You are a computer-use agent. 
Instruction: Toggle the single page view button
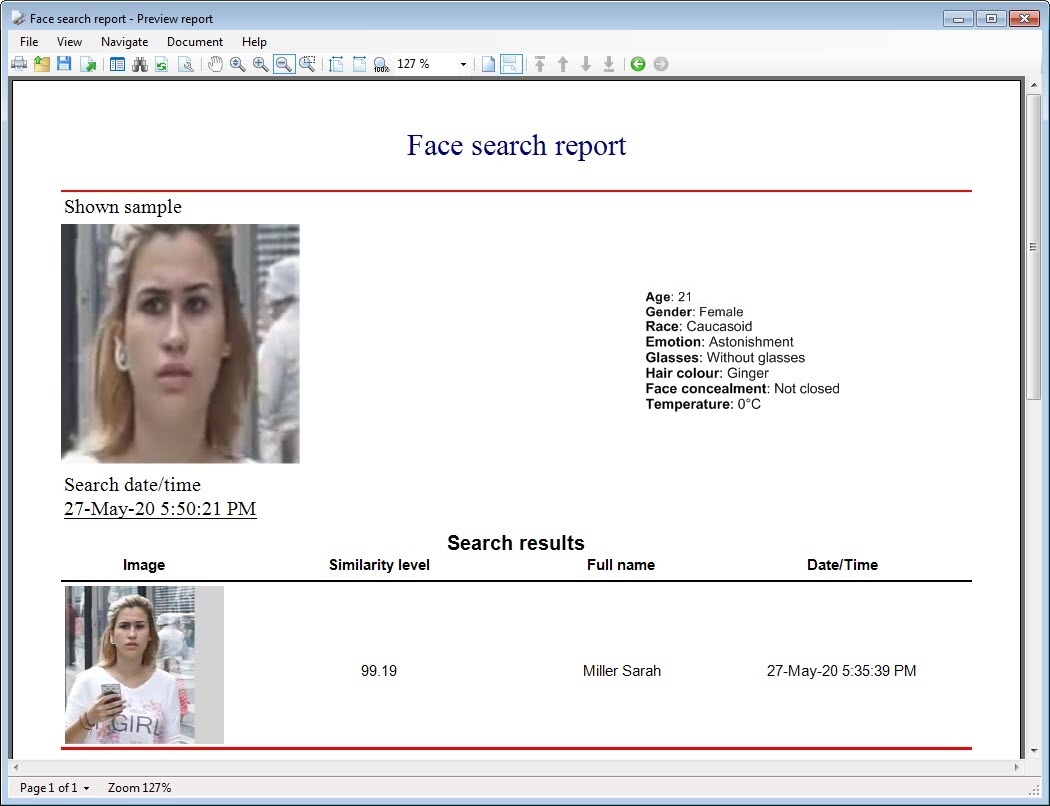tap(488, 64)
